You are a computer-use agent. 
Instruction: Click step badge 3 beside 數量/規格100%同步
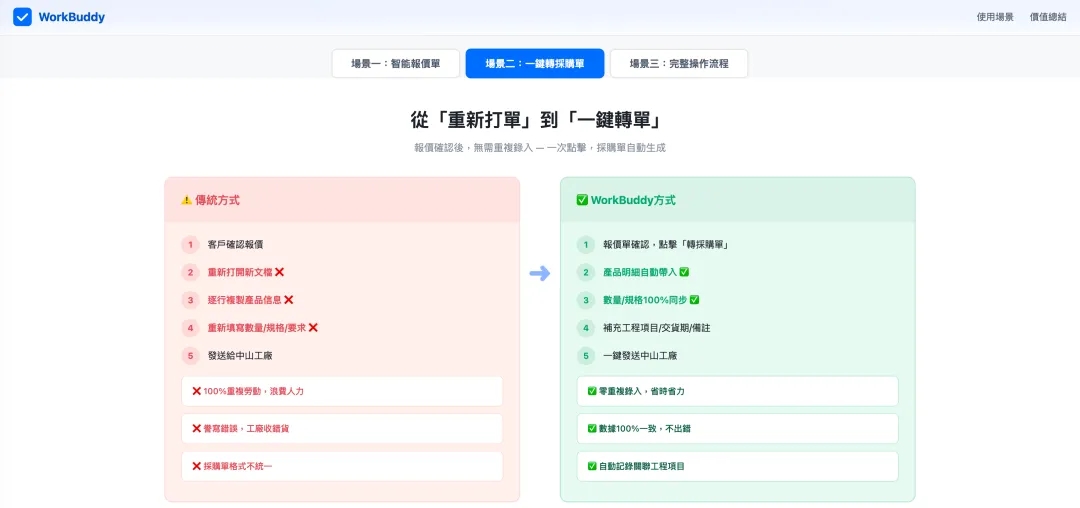[585, 300]
